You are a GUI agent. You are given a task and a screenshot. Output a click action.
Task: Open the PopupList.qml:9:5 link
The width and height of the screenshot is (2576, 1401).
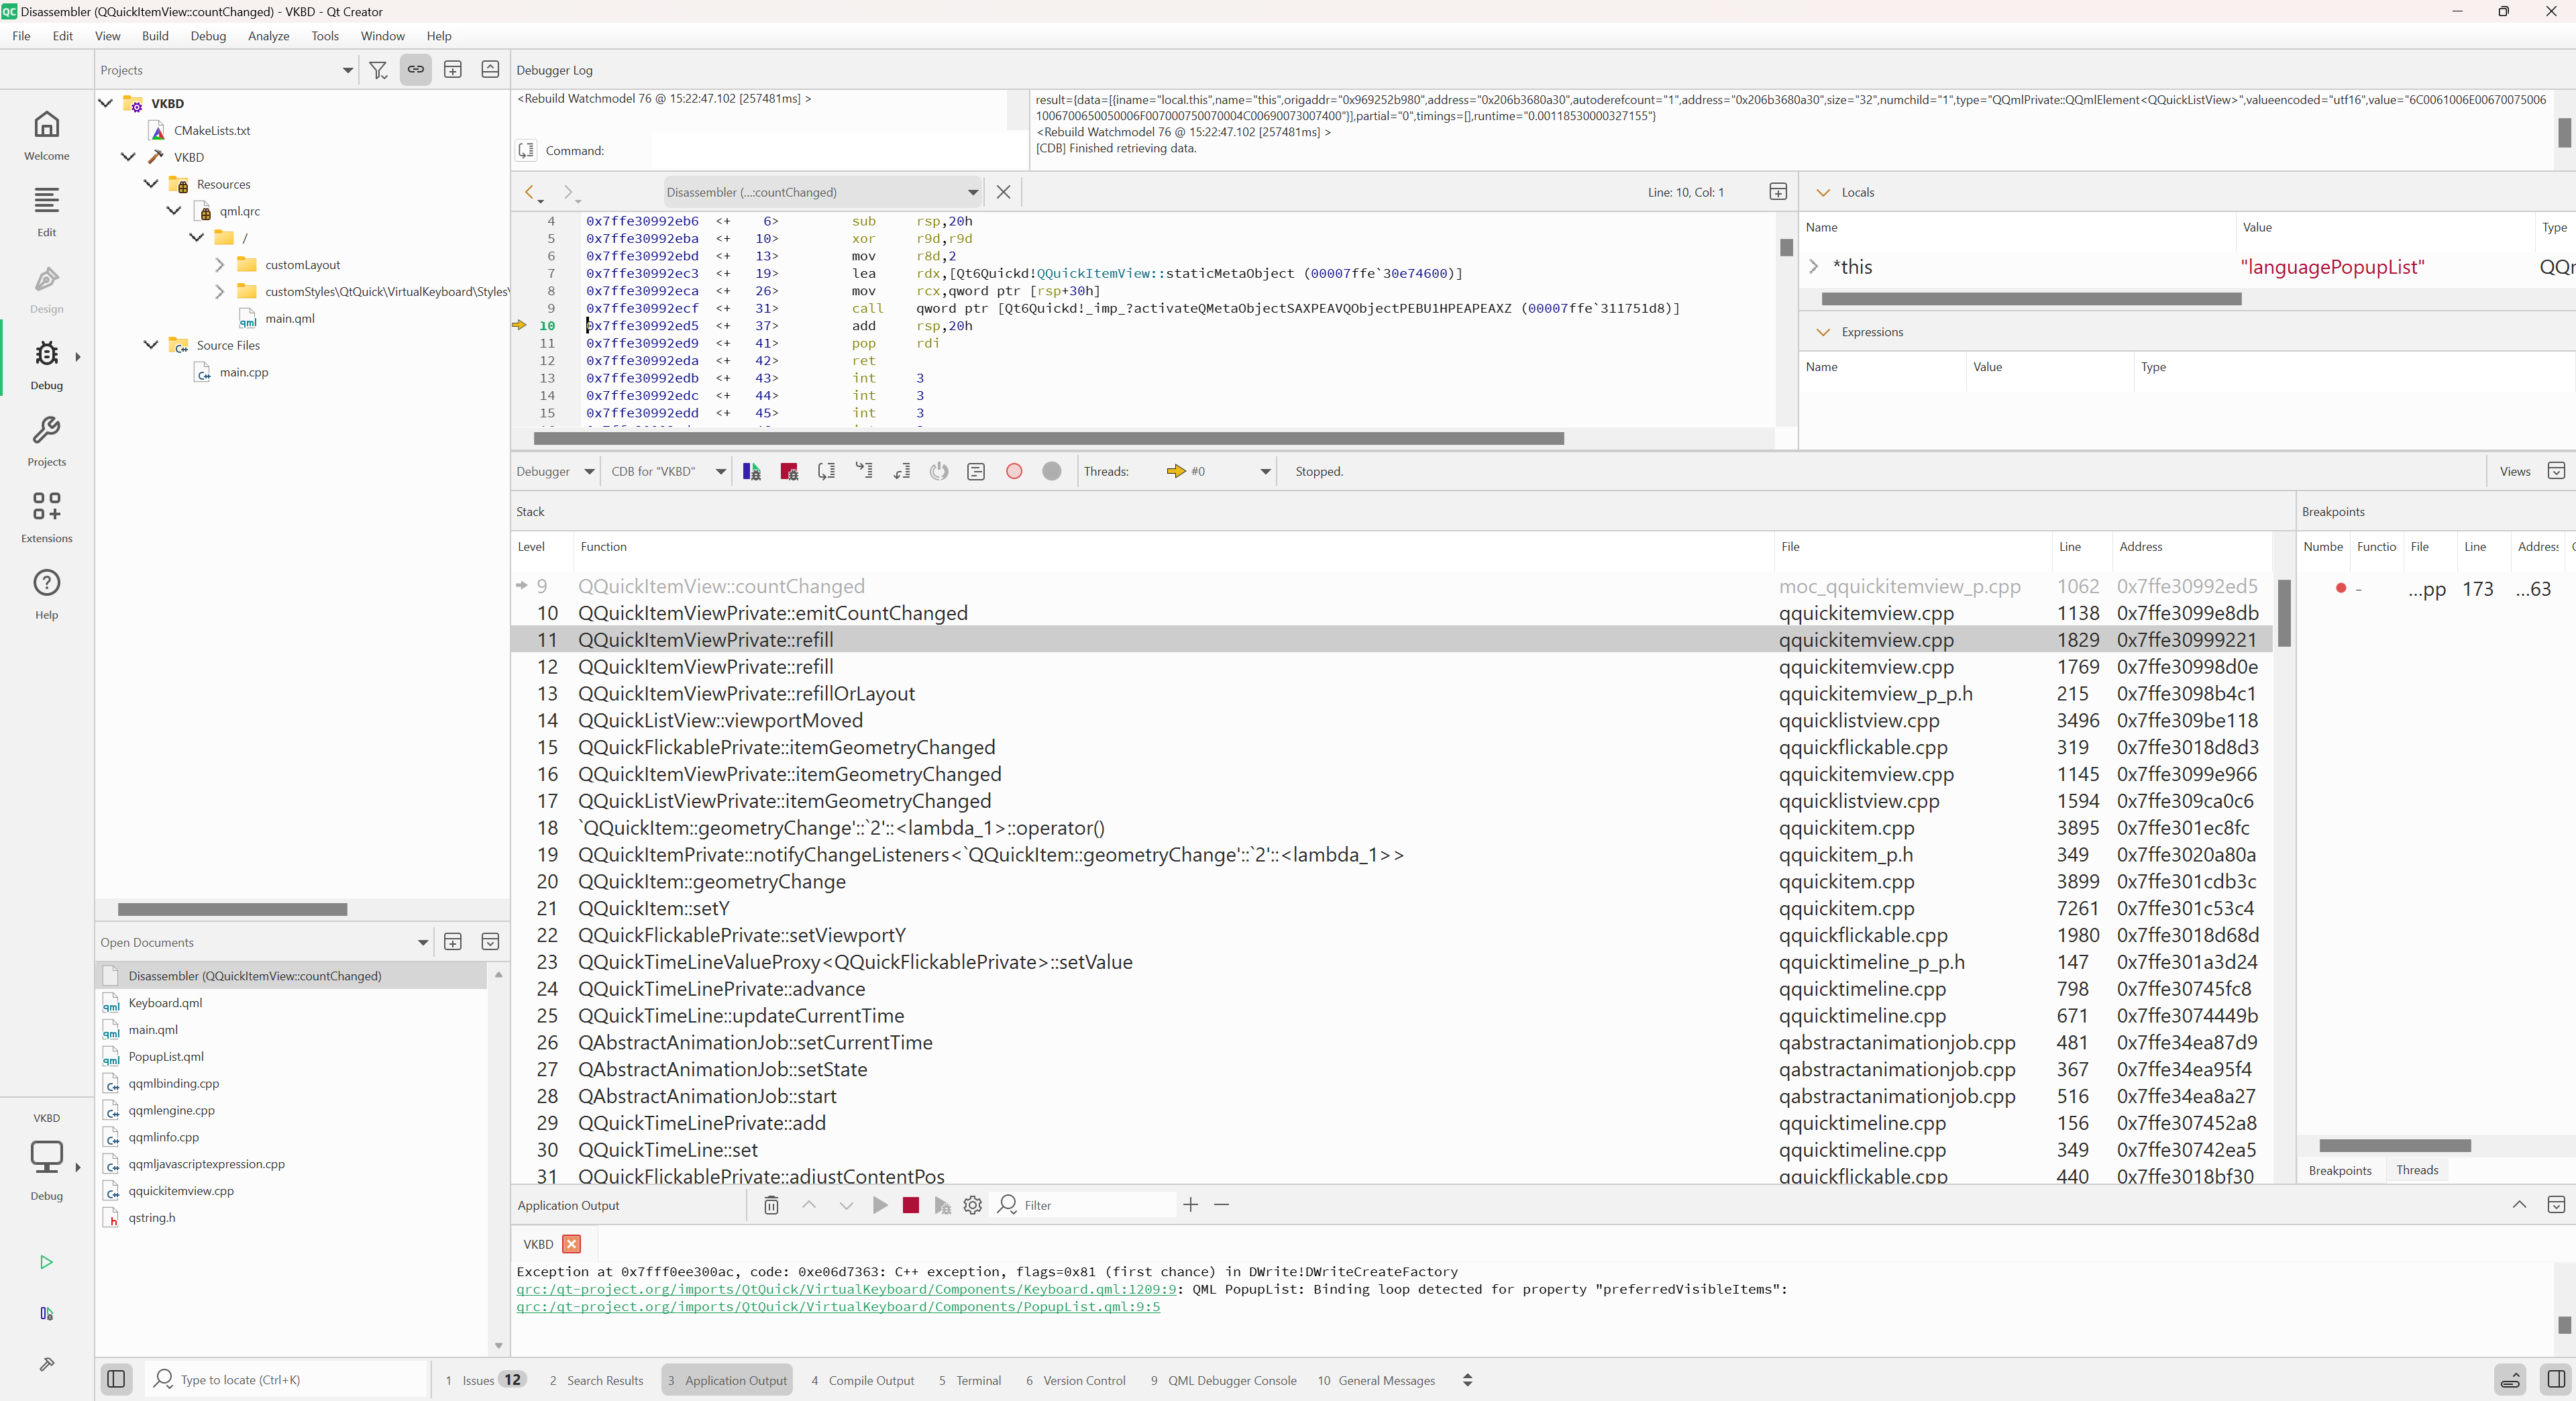coord(838,1307)
